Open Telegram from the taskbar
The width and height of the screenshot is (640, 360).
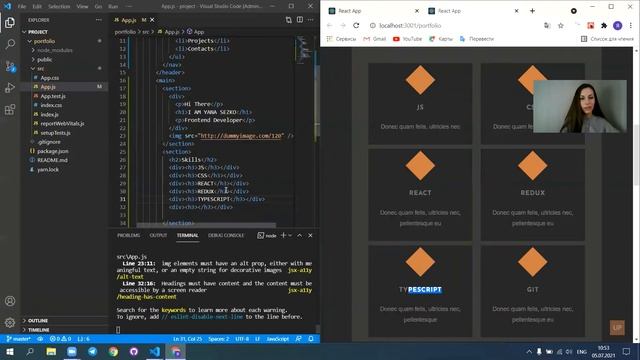pyautogui.click(x=93, y=352)
